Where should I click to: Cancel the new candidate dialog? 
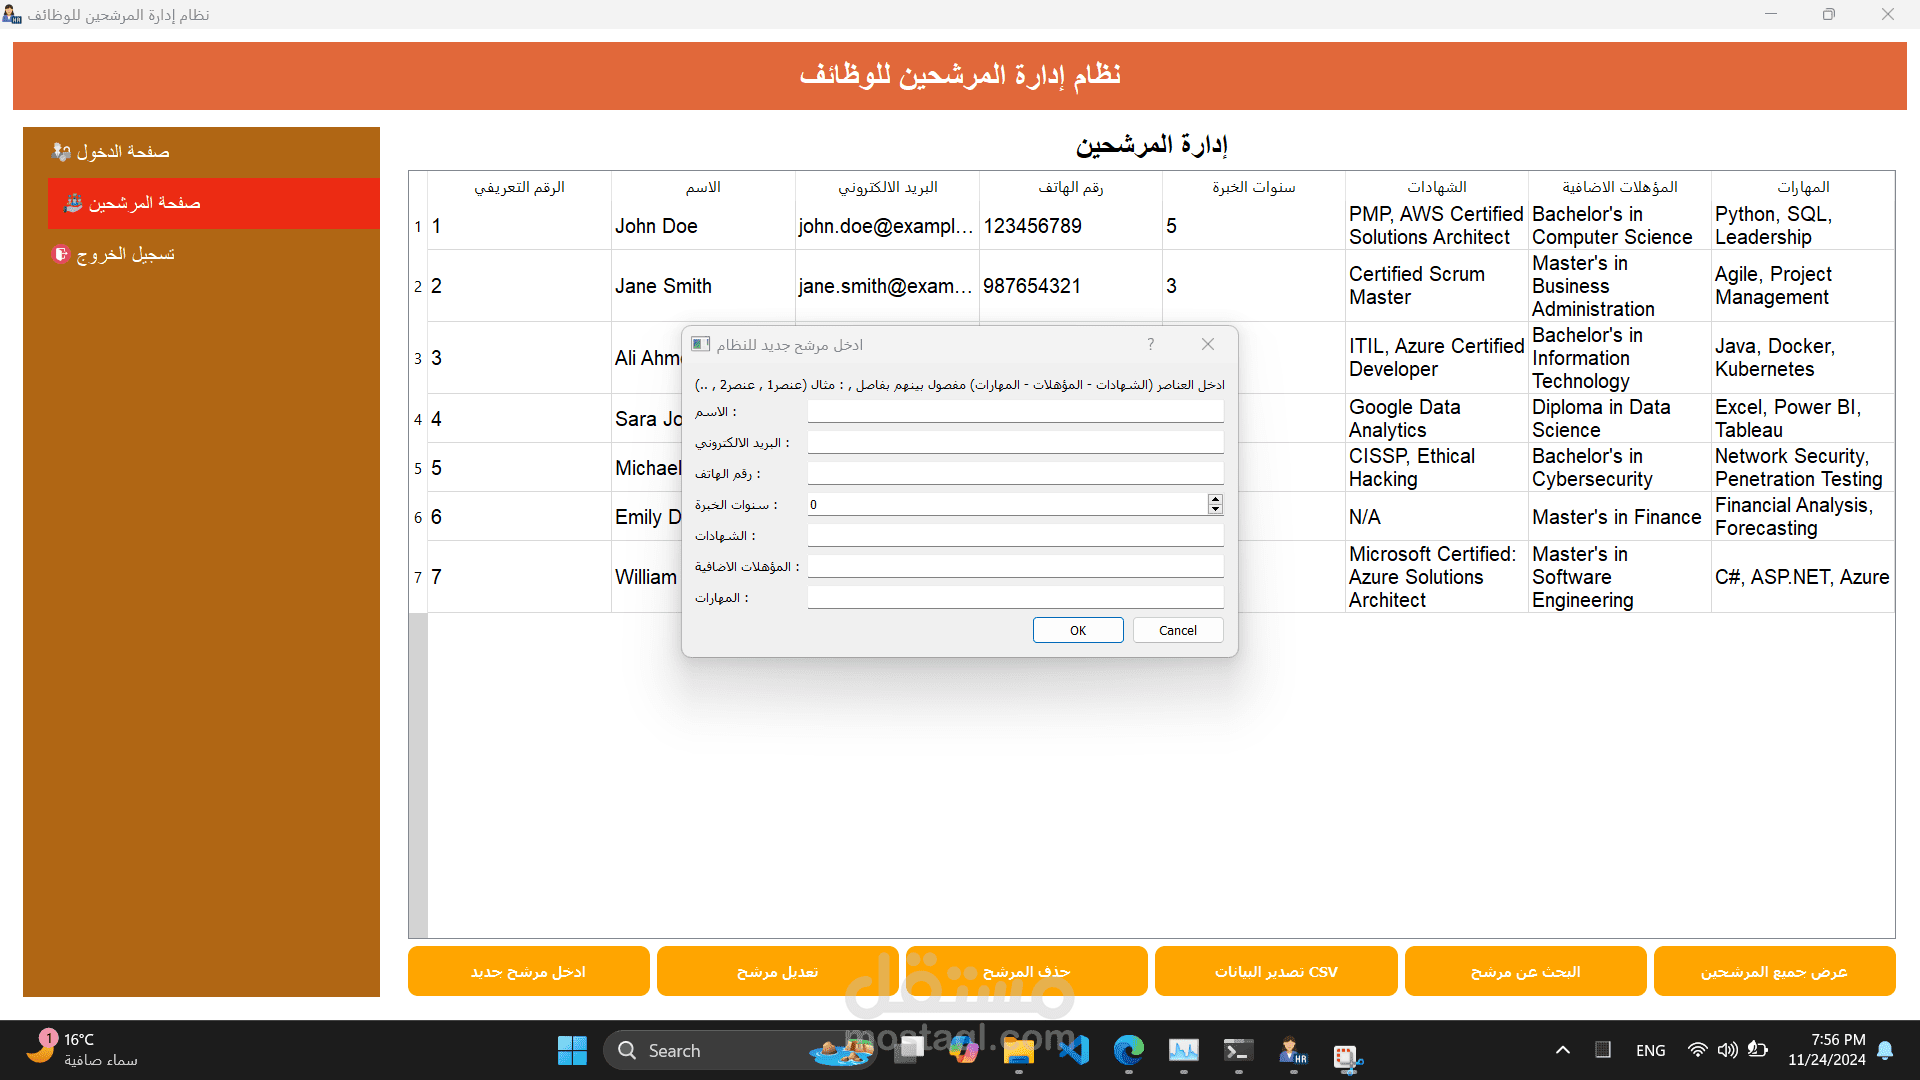[x=1177, y=630]
